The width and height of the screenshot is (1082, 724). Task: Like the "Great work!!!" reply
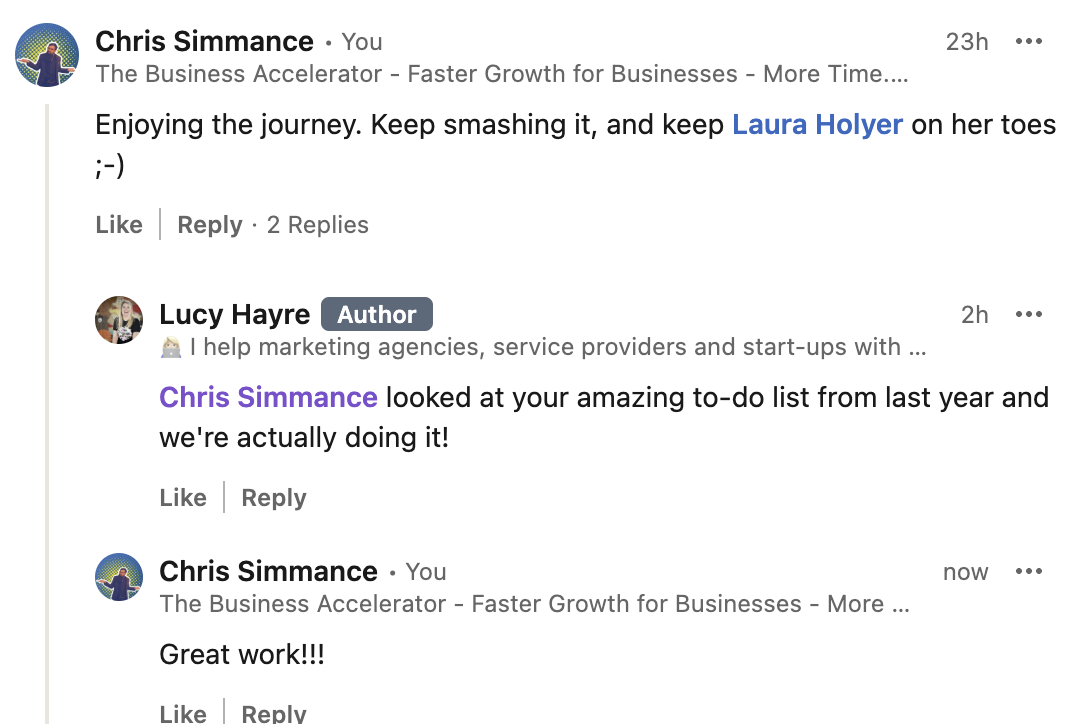[183, 712]
